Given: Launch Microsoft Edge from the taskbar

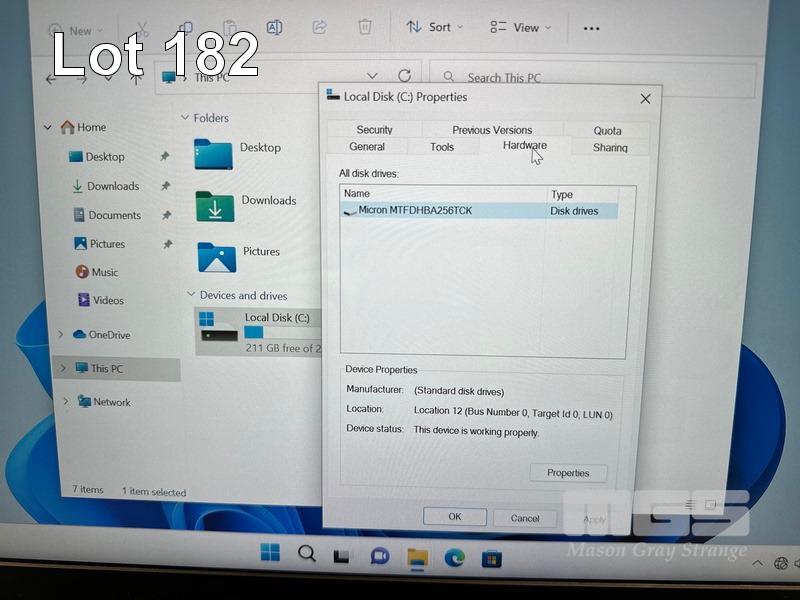Looking at the screenshot, I should pos(454,556).
